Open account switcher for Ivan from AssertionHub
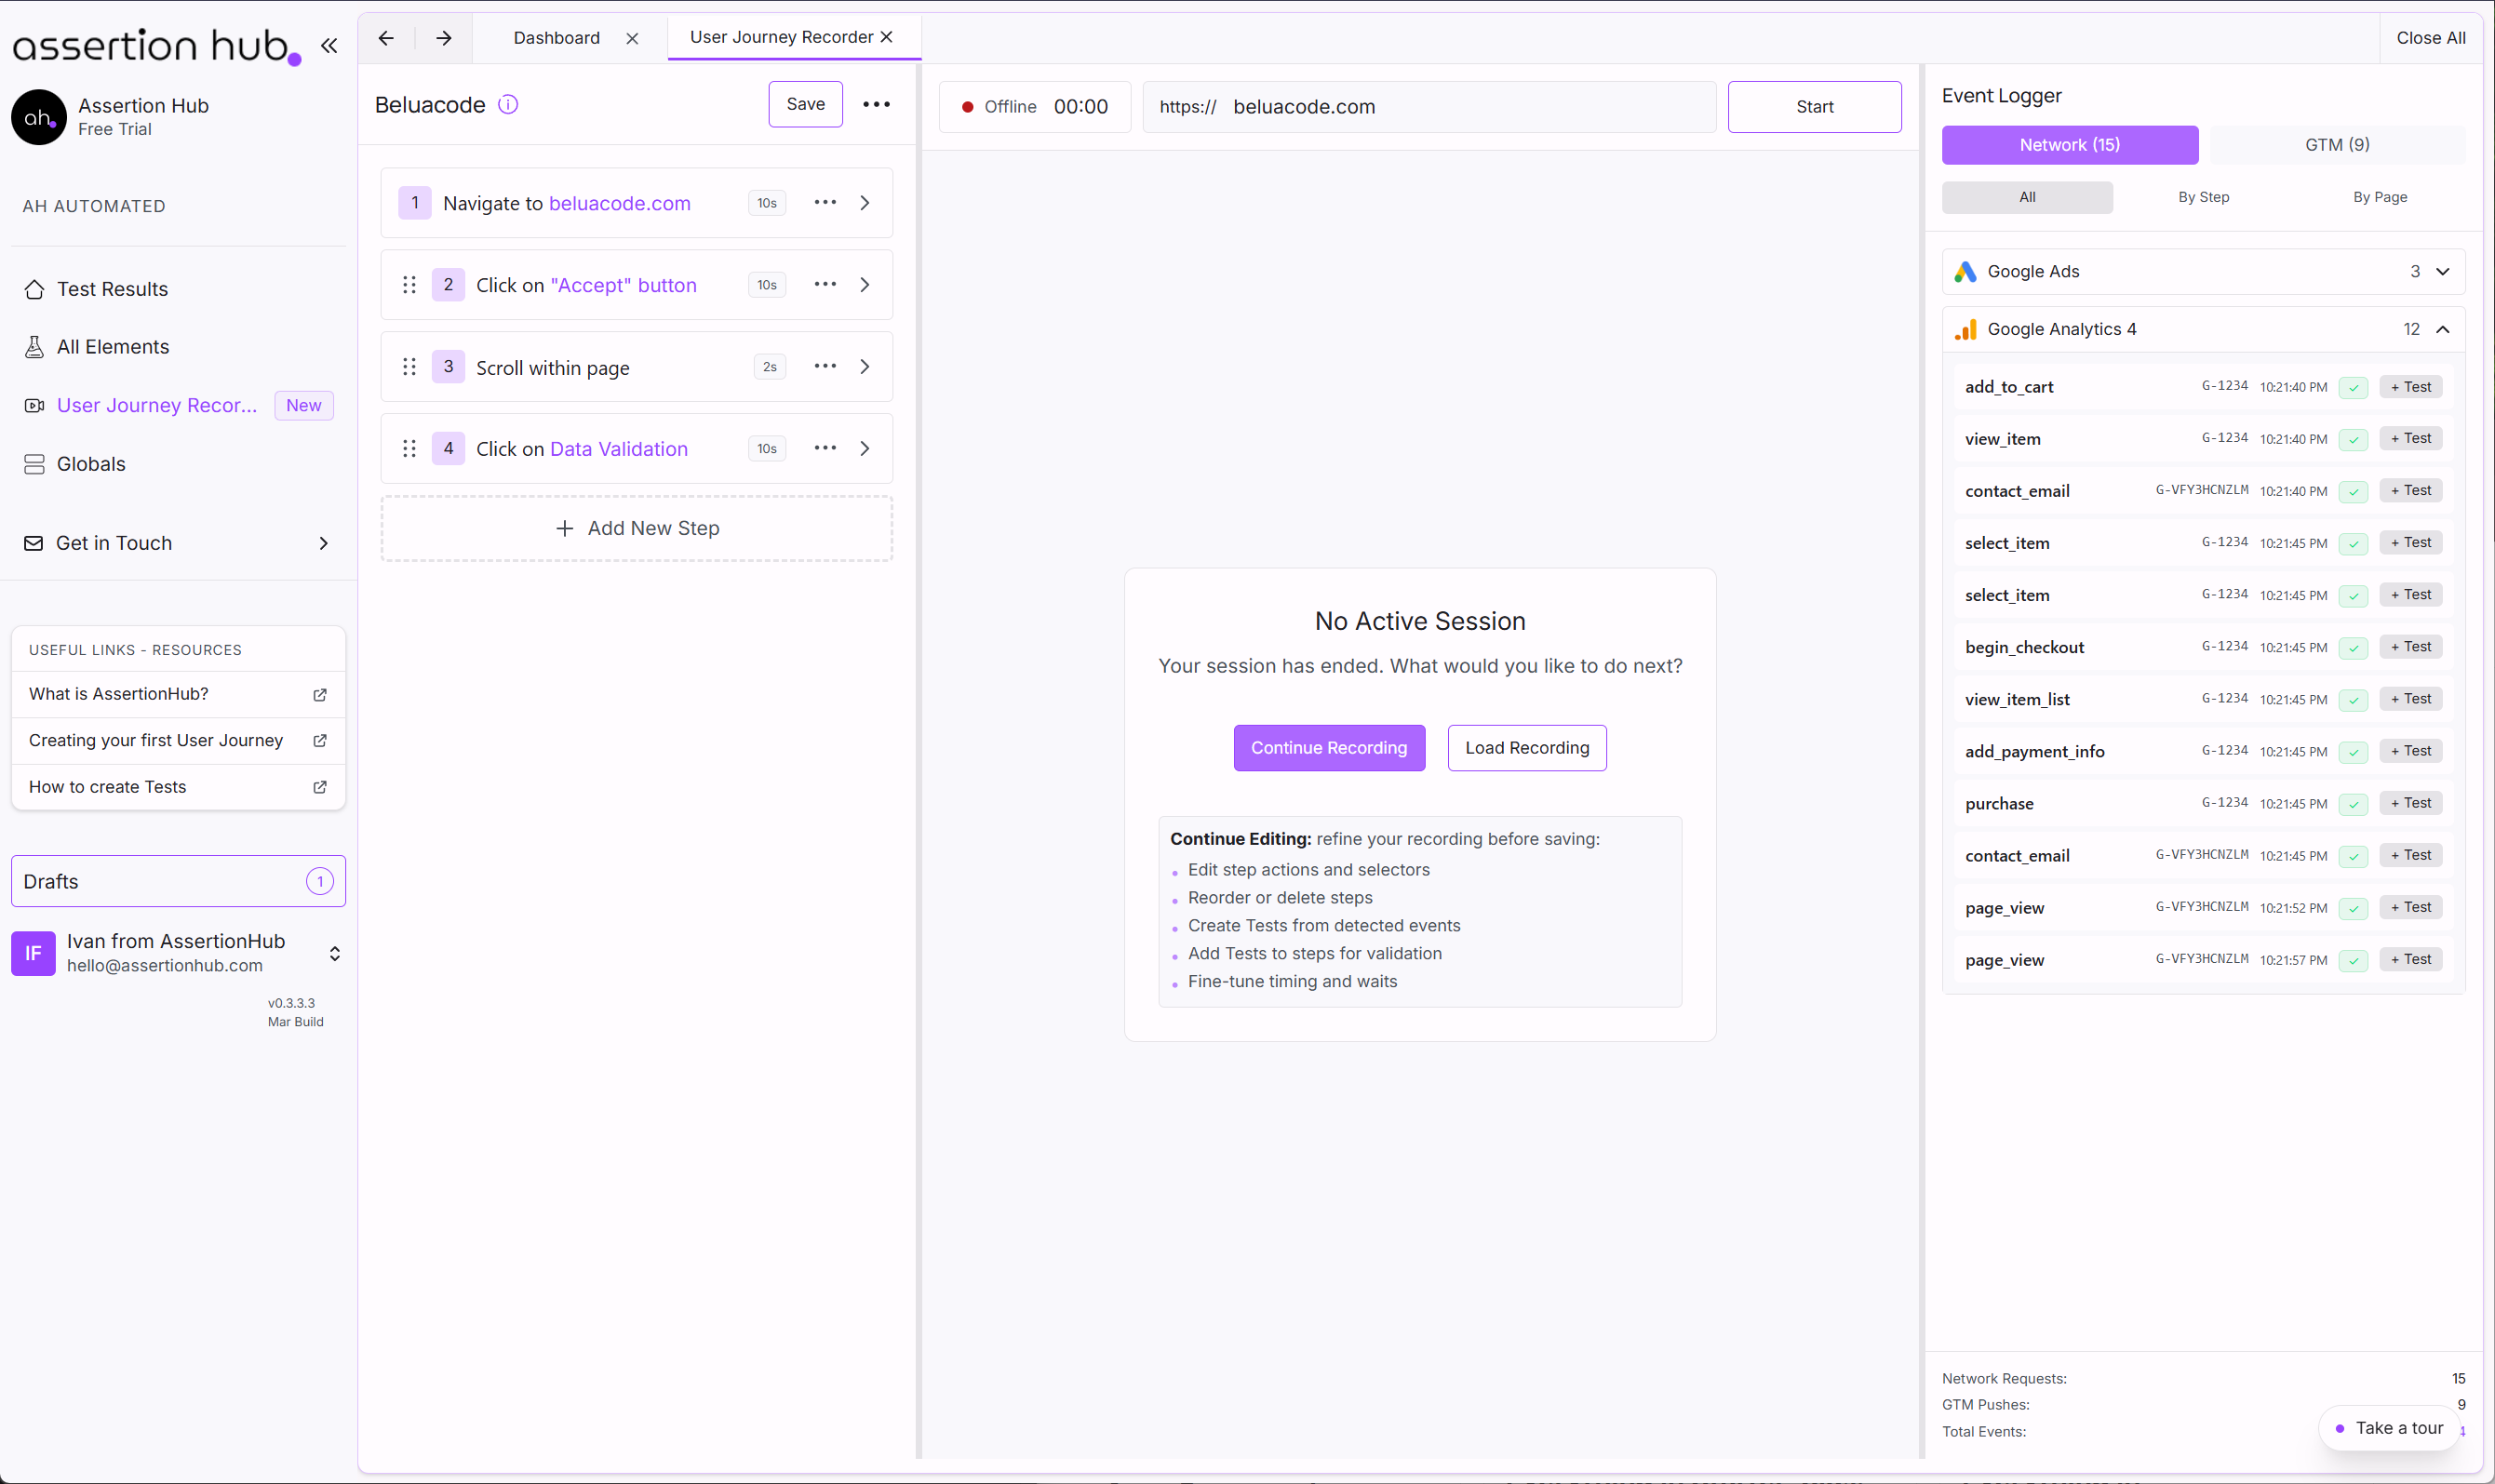Screen dimensions: 2495x1484 tap(335, 953)
